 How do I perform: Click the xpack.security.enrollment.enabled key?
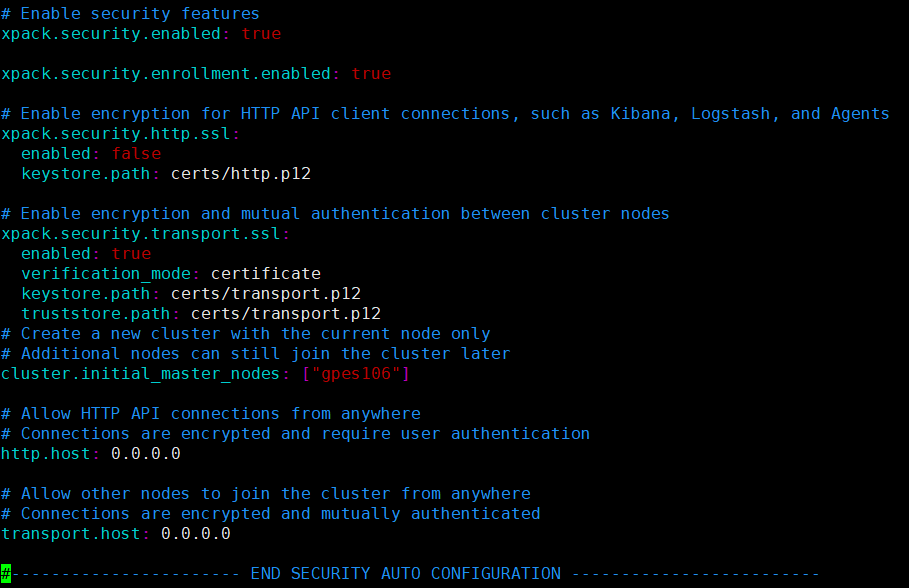pos(166,74)
